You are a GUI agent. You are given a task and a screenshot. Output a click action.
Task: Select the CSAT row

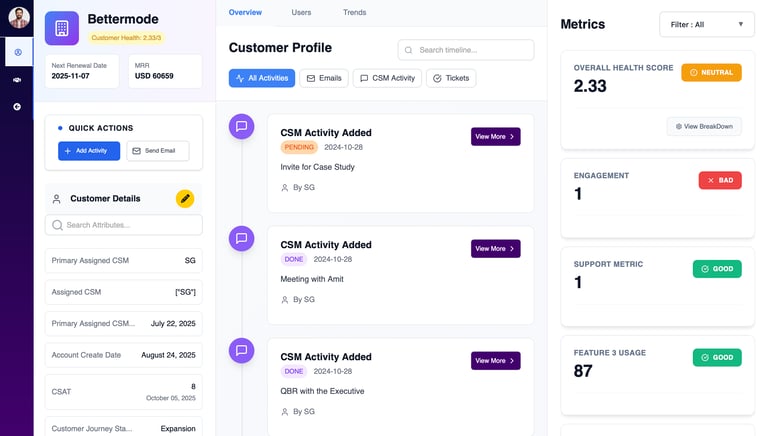[x=123, y=392]
